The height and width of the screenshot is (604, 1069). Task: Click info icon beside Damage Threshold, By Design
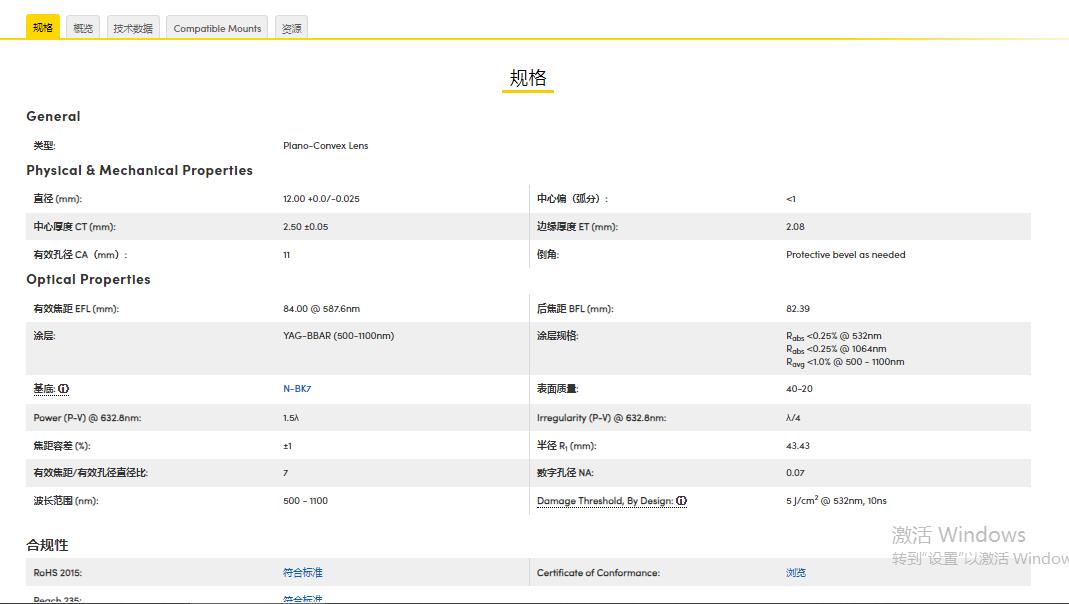click(x=681, y=501)
